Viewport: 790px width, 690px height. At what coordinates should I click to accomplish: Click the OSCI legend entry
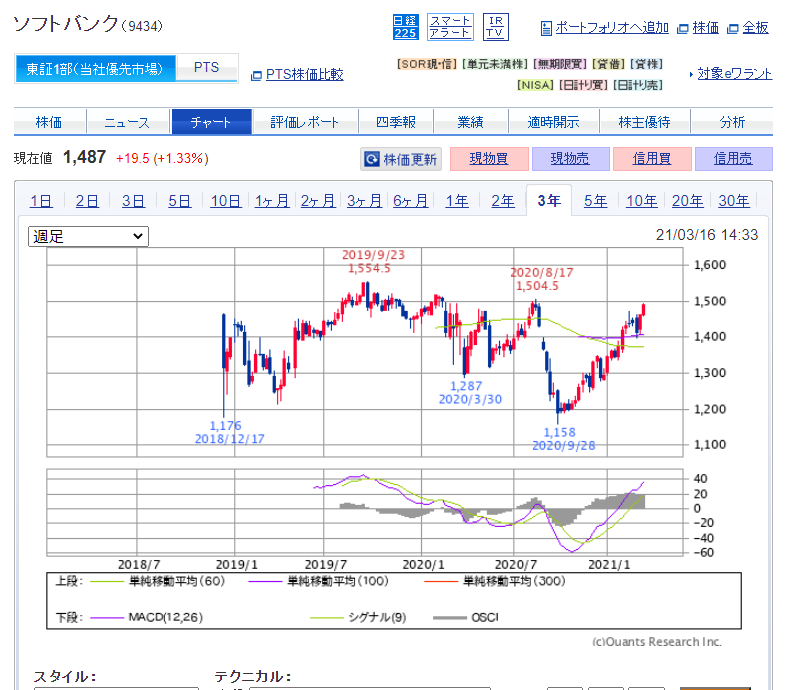pos(466,617)
